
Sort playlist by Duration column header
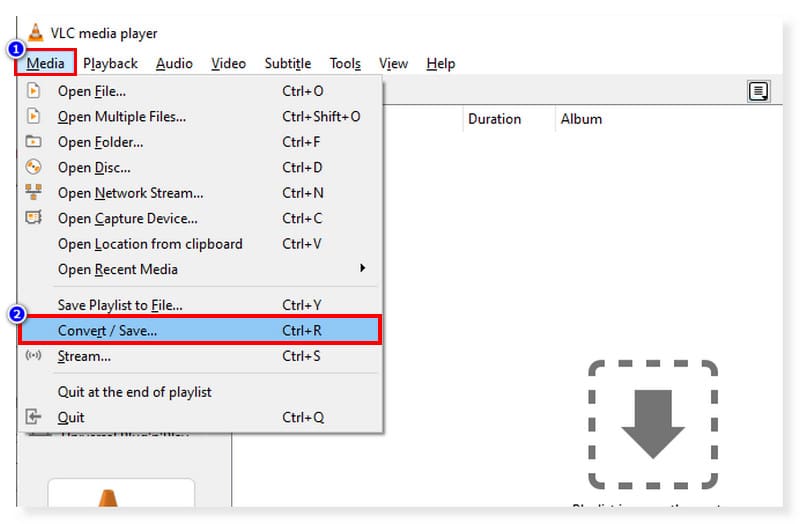[494, 118]
